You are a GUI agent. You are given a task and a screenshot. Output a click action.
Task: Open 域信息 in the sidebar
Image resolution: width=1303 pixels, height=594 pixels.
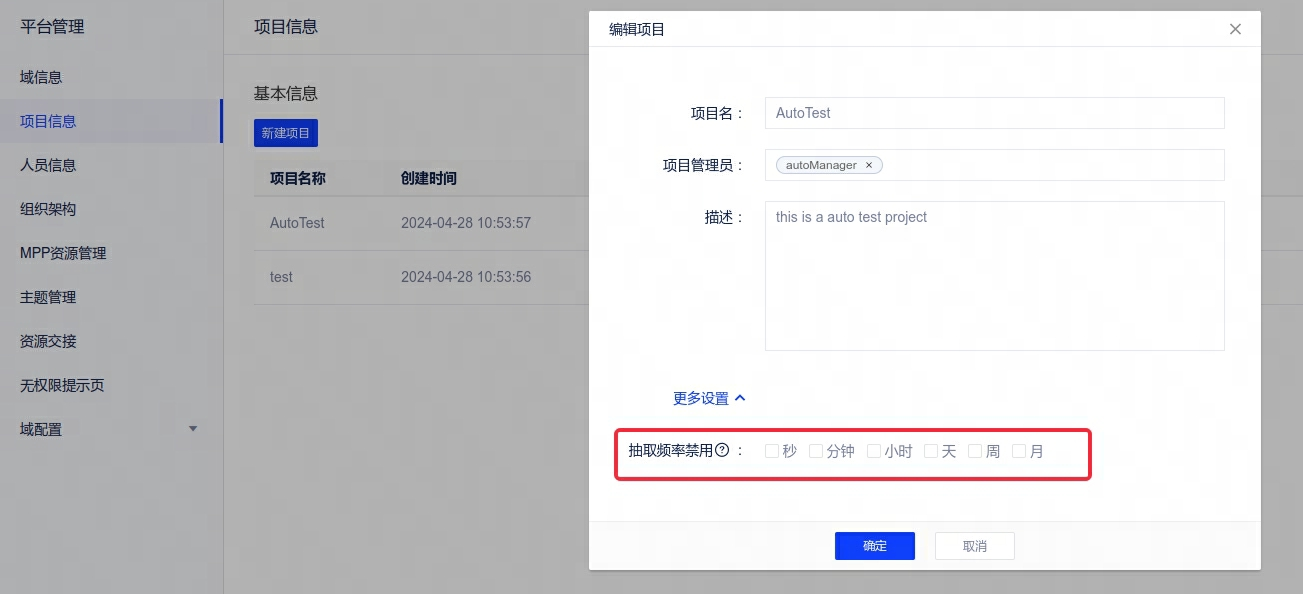41,77
